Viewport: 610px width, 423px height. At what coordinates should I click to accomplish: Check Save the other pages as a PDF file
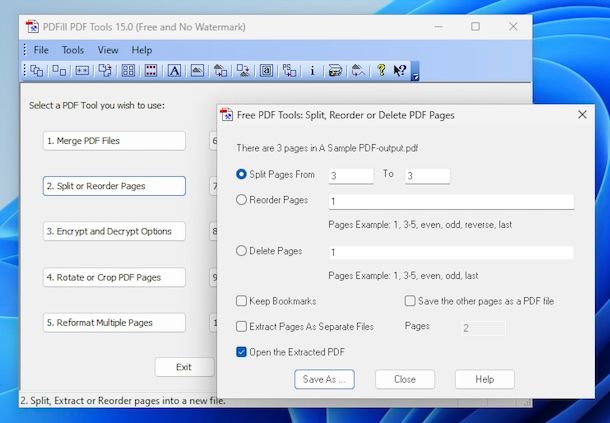410,301
